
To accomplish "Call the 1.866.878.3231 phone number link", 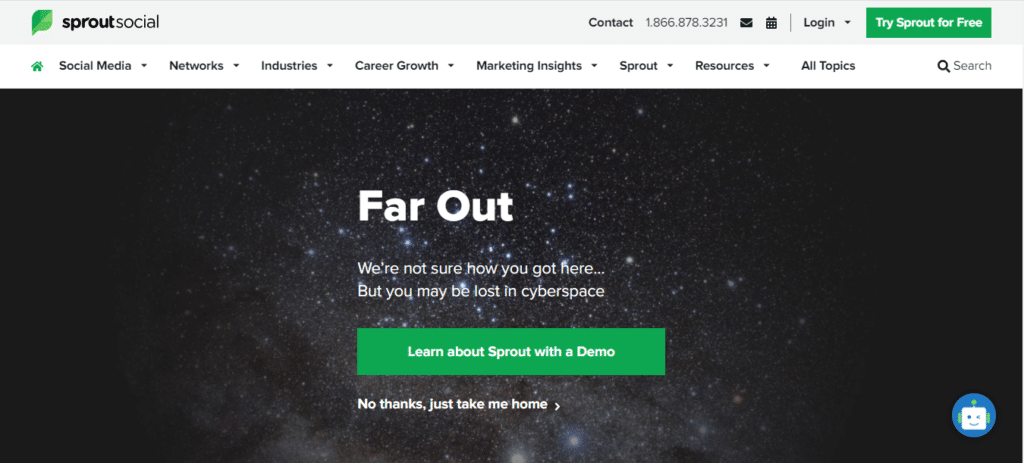I will pyautogui.click(x=686, y=23).
